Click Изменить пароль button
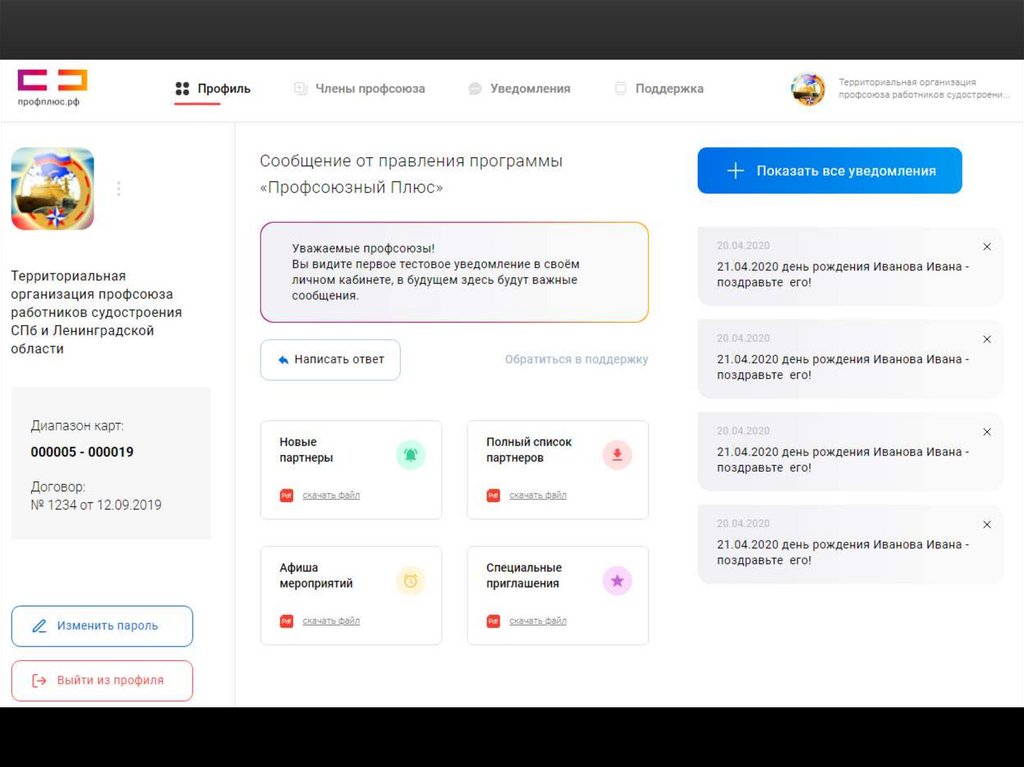Viewport: 1024px width, 767px height. click(x=102, y=626)
